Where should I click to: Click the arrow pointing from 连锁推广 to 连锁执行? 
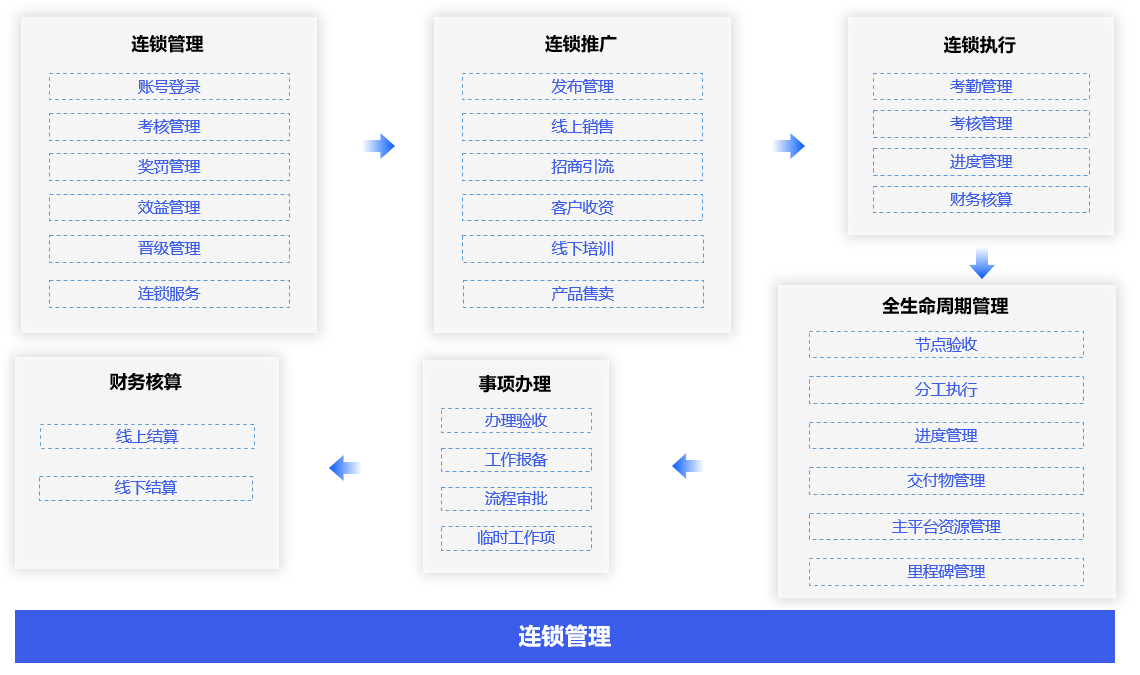tap(789, 146)
